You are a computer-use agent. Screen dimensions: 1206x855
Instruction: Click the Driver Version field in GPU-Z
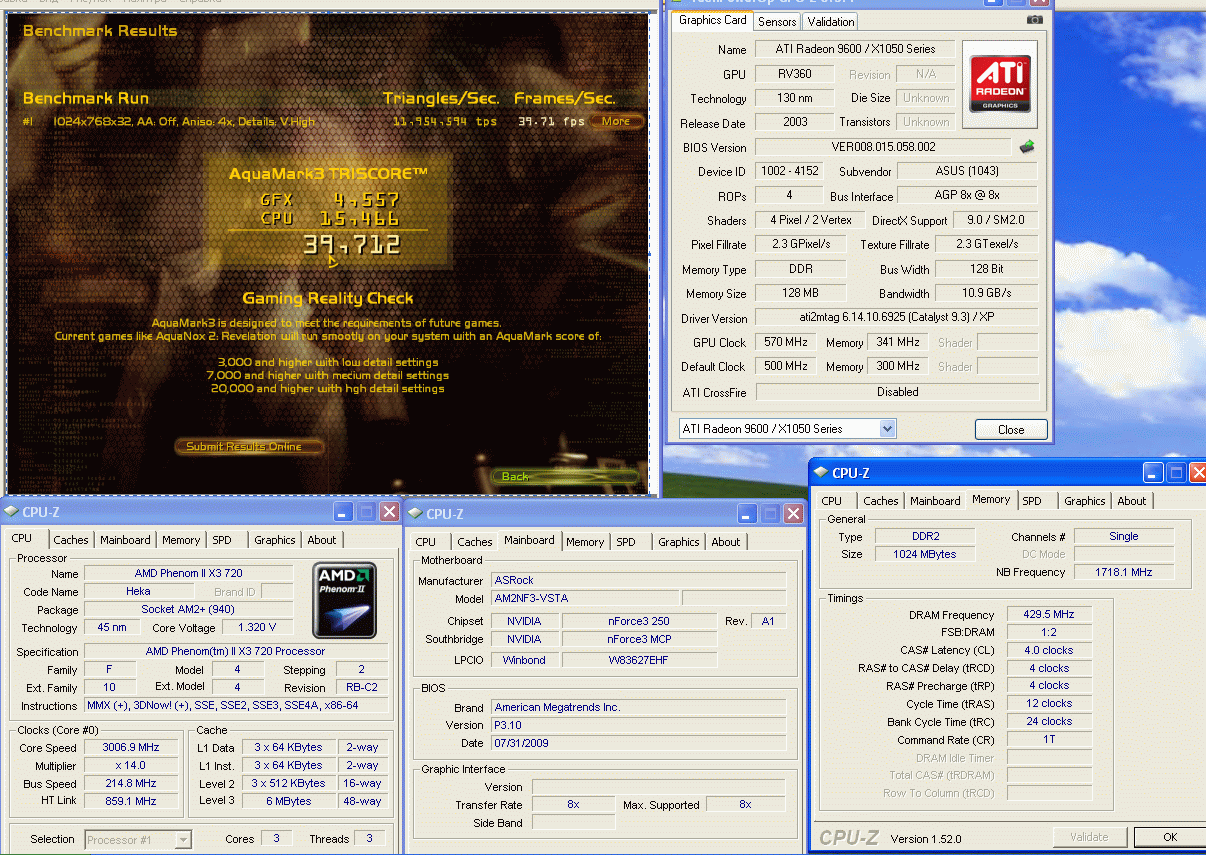click(897, 319)
